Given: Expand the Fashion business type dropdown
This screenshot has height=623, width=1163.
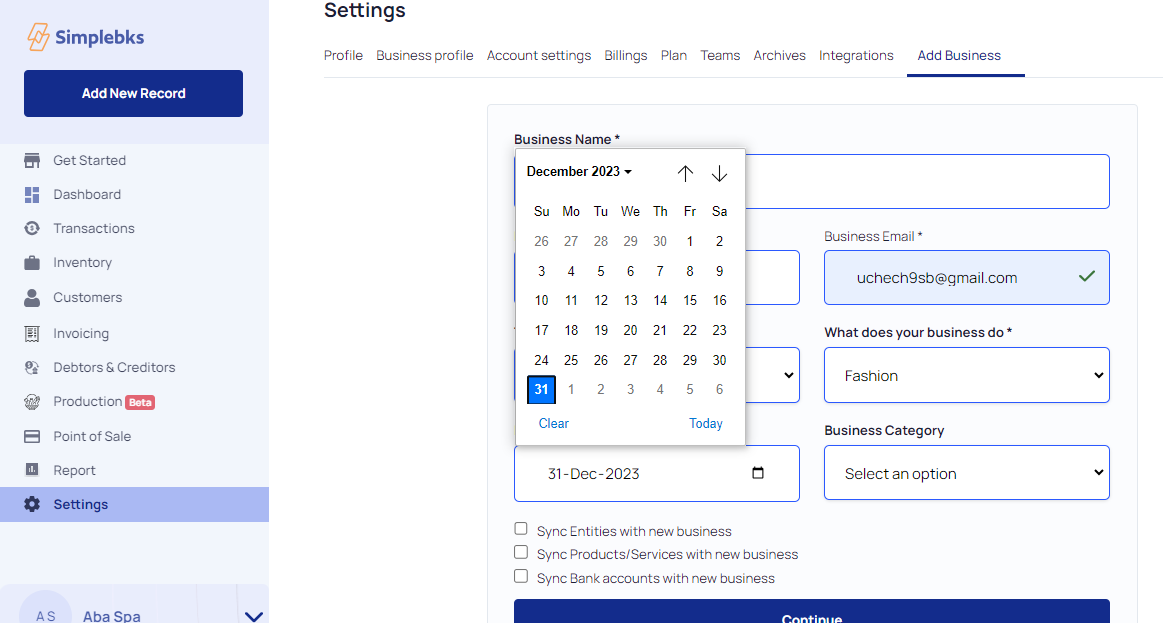Looking at the screenshot, I should tap(966, 376).
